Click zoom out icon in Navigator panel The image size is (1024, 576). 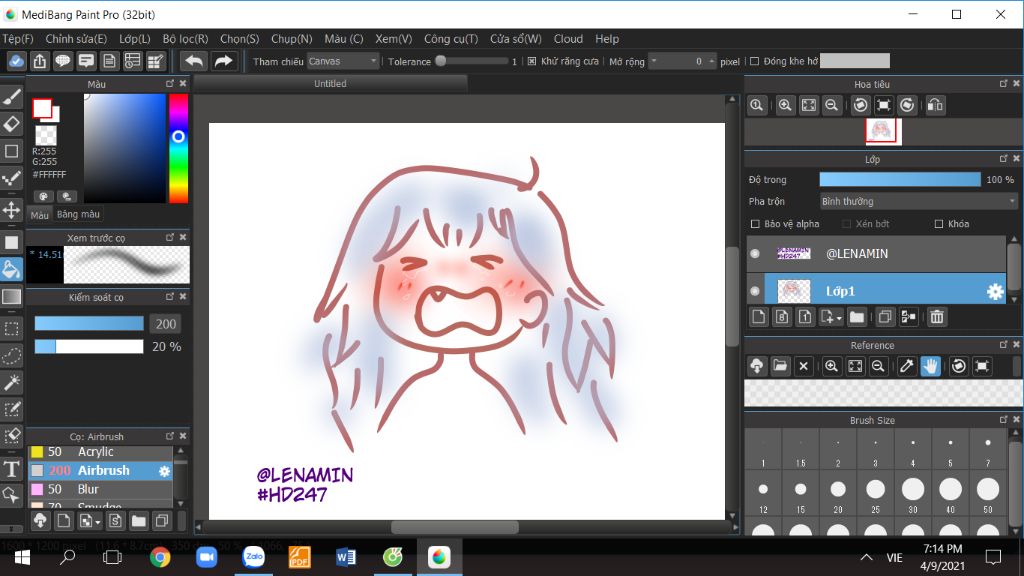point(831,105)
